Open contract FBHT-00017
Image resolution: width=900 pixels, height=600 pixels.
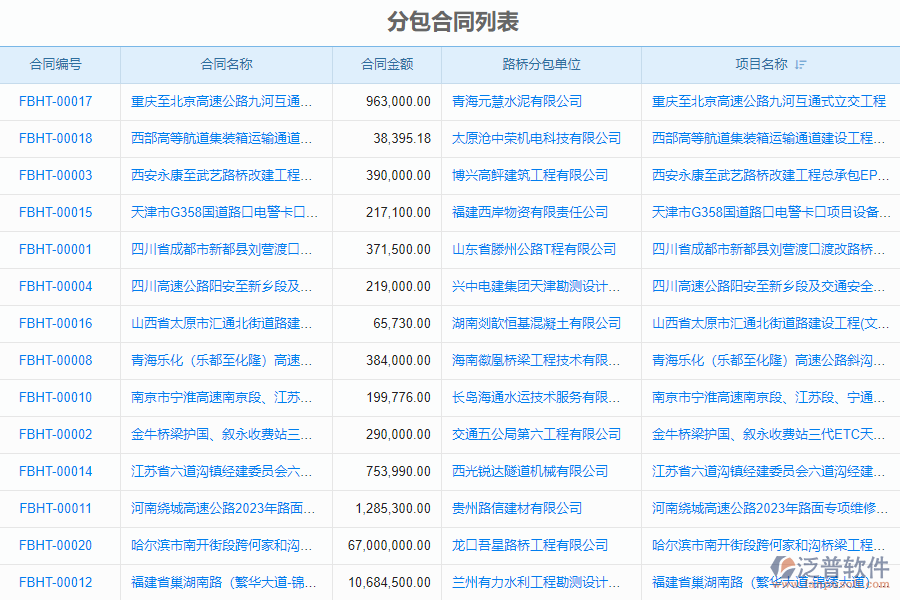point(54,101)
